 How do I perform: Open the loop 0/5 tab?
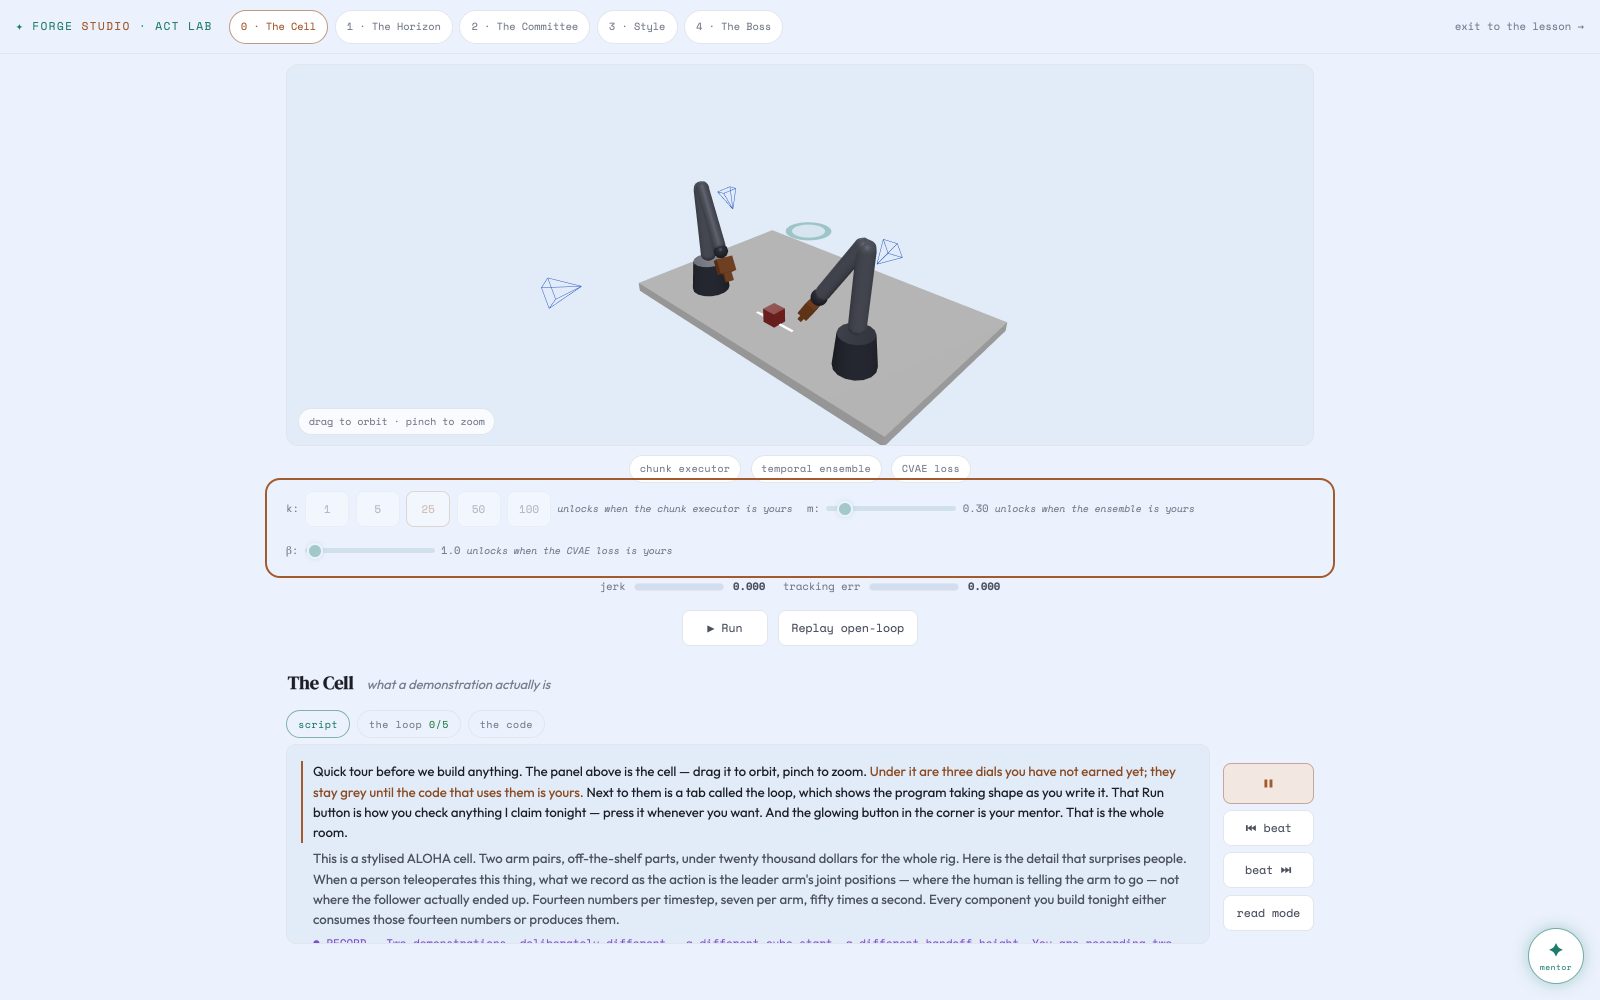(409, 724)
